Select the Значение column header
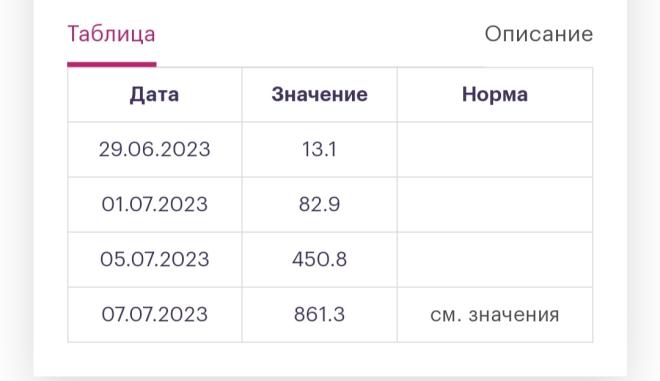 pos(319,94)
